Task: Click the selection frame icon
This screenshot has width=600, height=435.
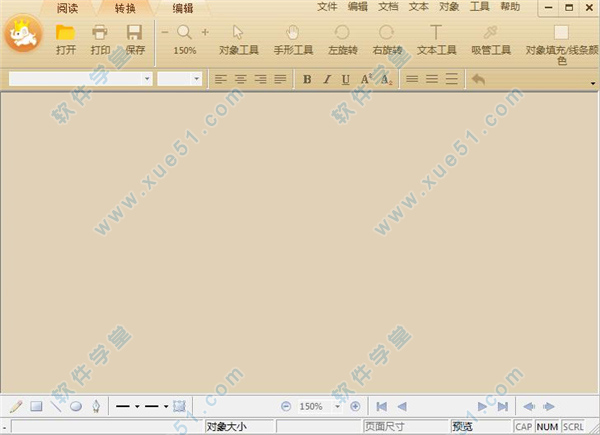Action: coord(179,406)
